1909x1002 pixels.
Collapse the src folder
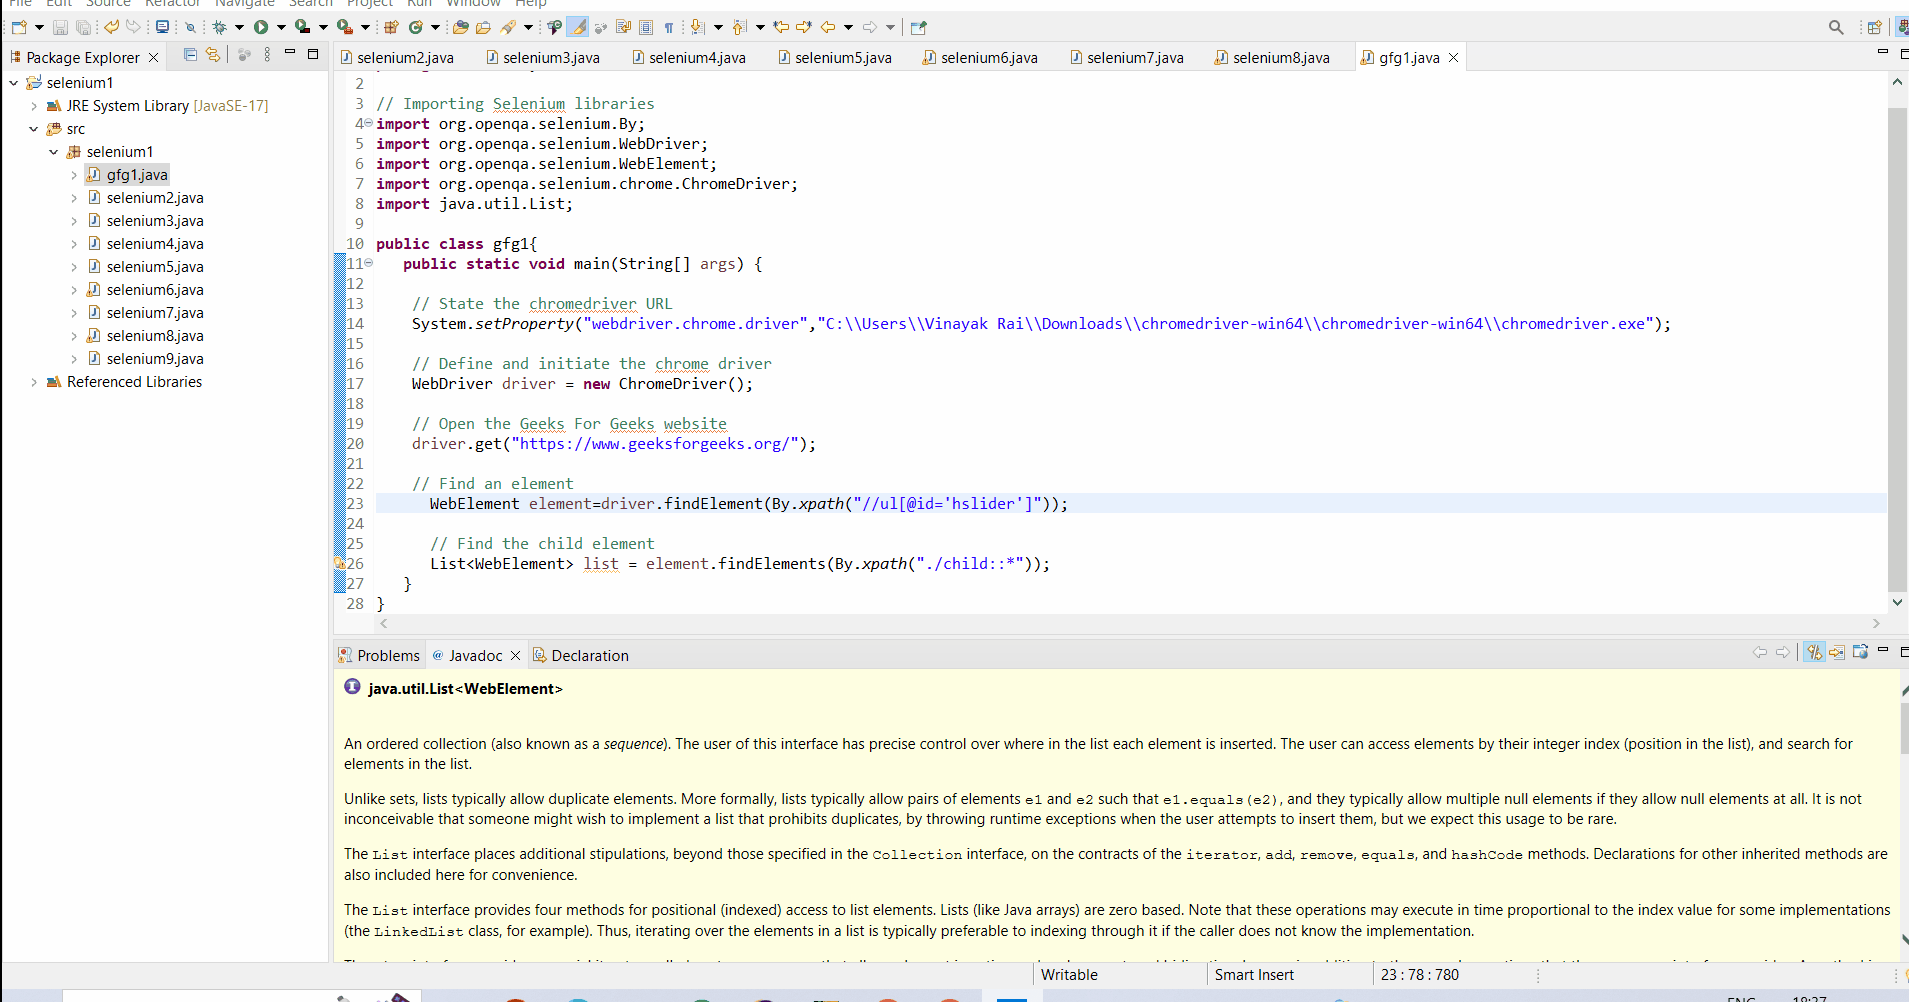[x=33, y=128]
